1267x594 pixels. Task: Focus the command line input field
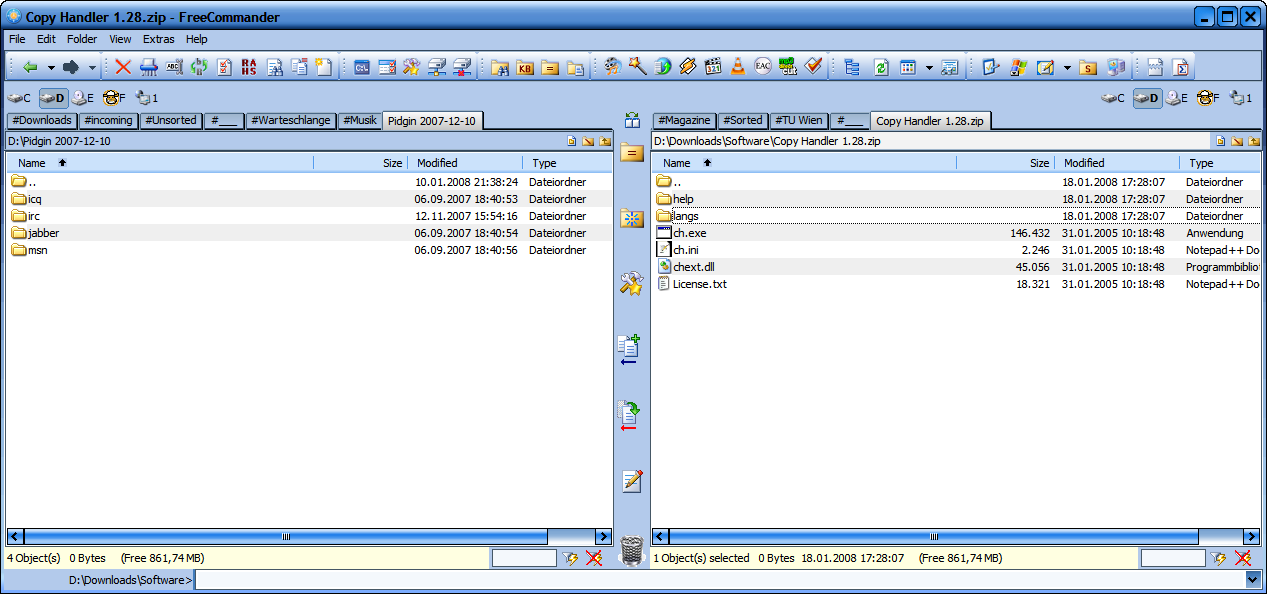720,579
